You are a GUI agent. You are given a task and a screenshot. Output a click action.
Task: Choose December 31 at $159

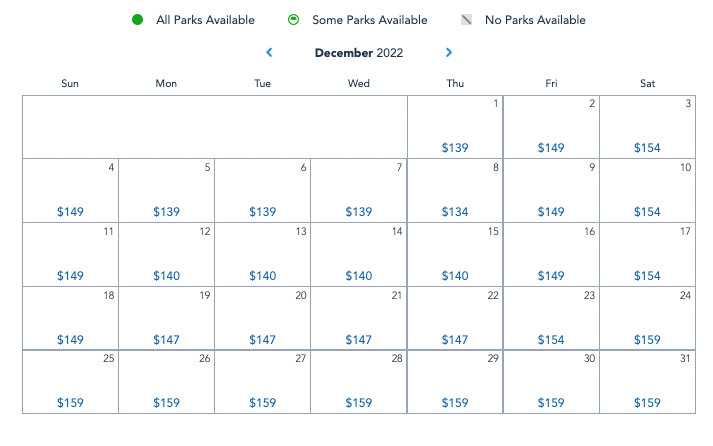(x=647, y=382)
